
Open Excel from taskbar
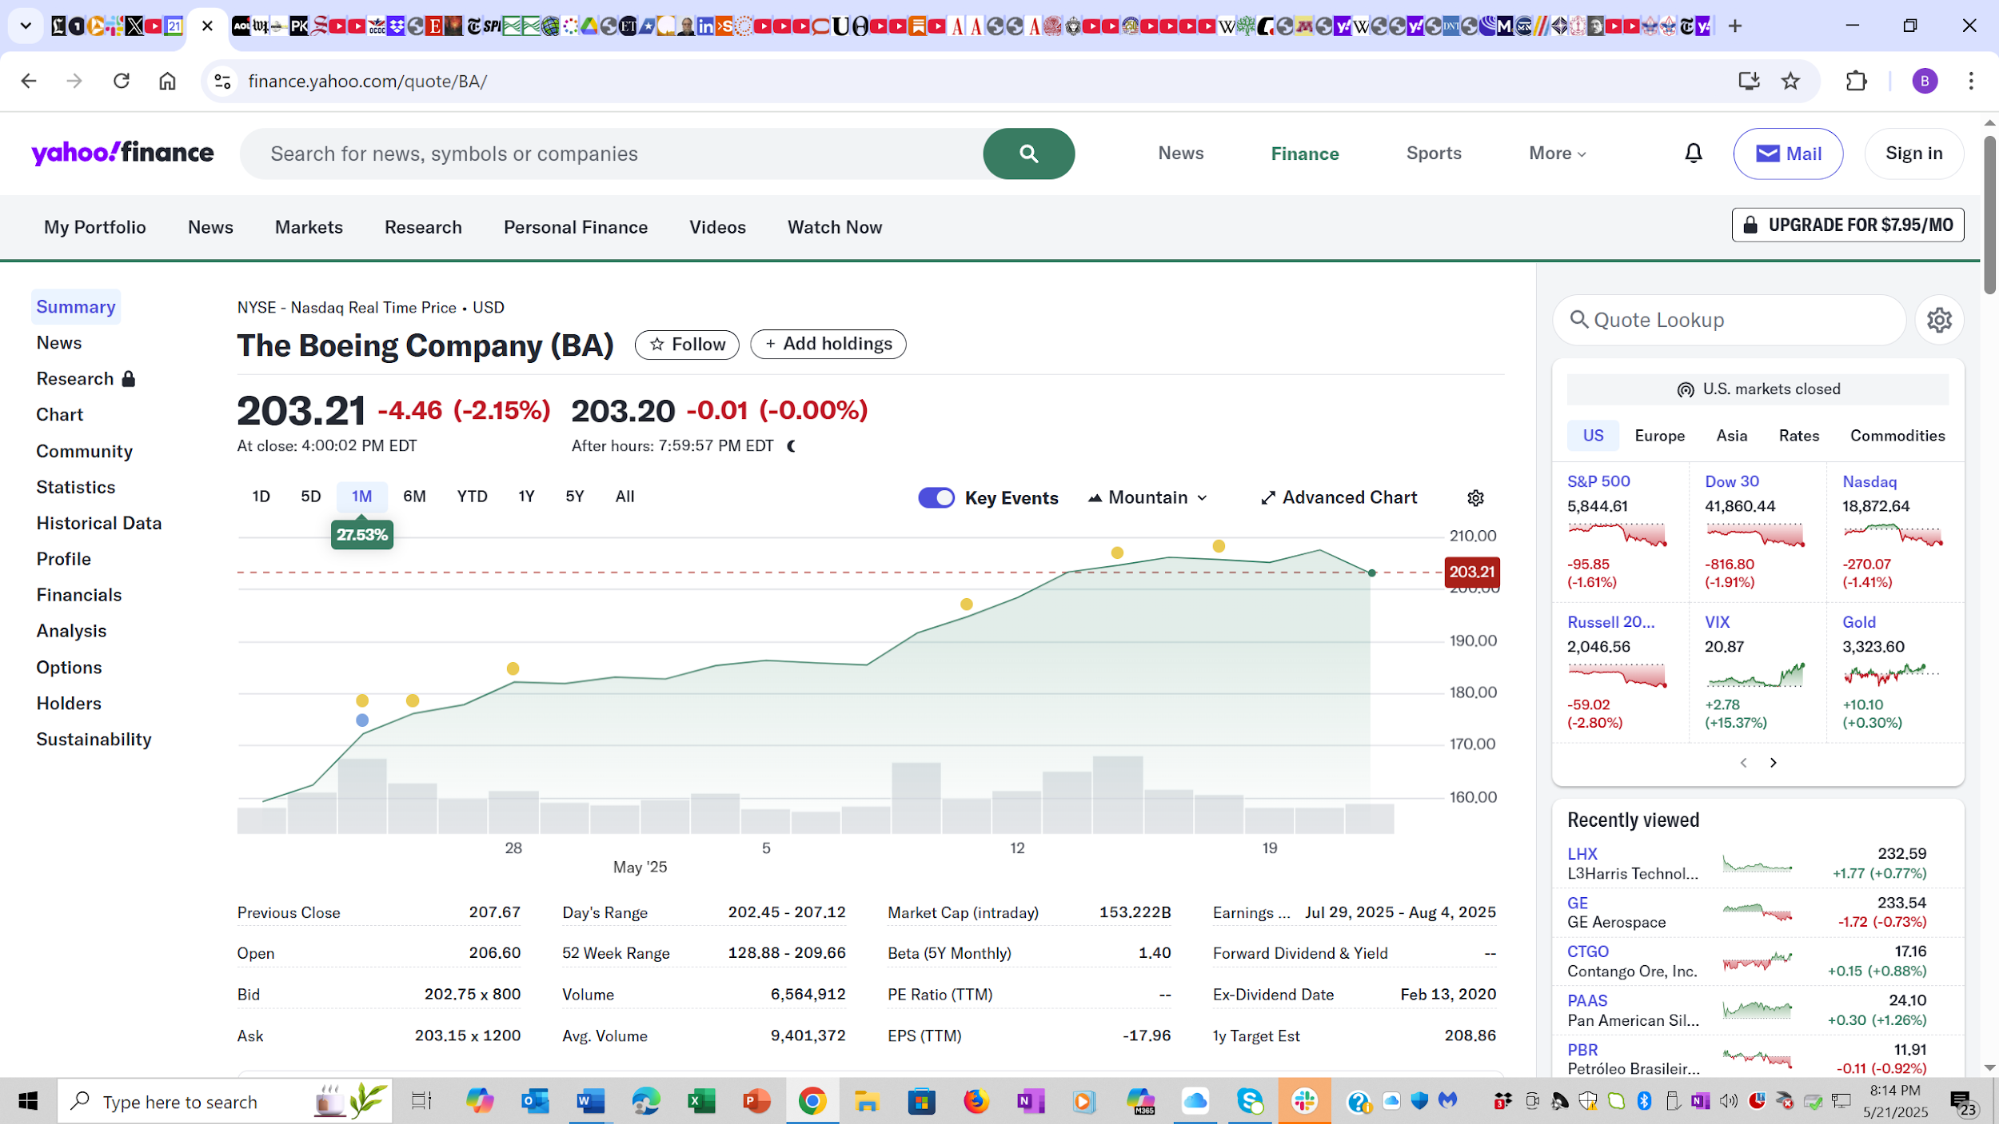[701, 1101]
